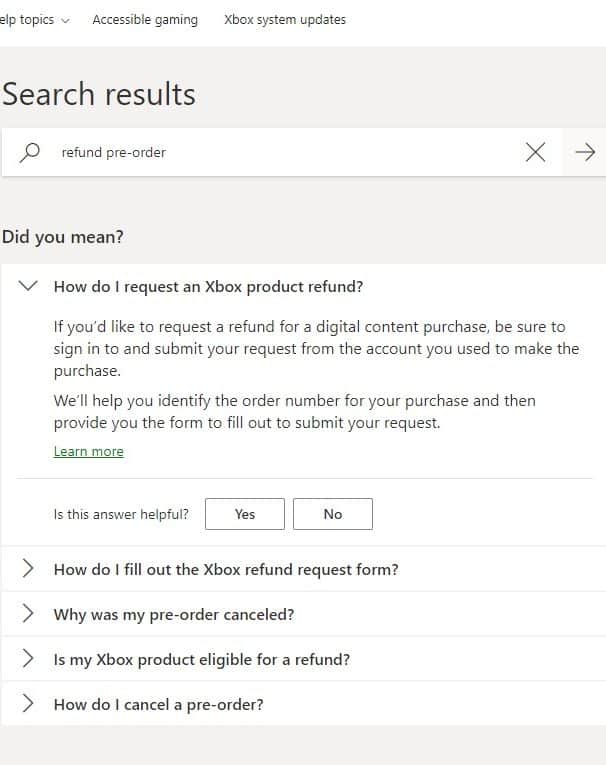Click the magnifying glass search icon

click(30, 152)
